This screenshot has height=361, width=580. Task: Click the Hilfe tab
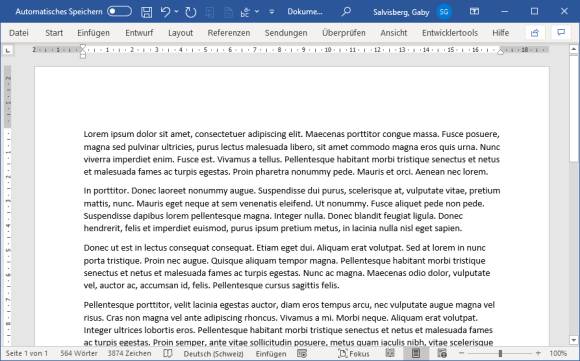point(500,33)
